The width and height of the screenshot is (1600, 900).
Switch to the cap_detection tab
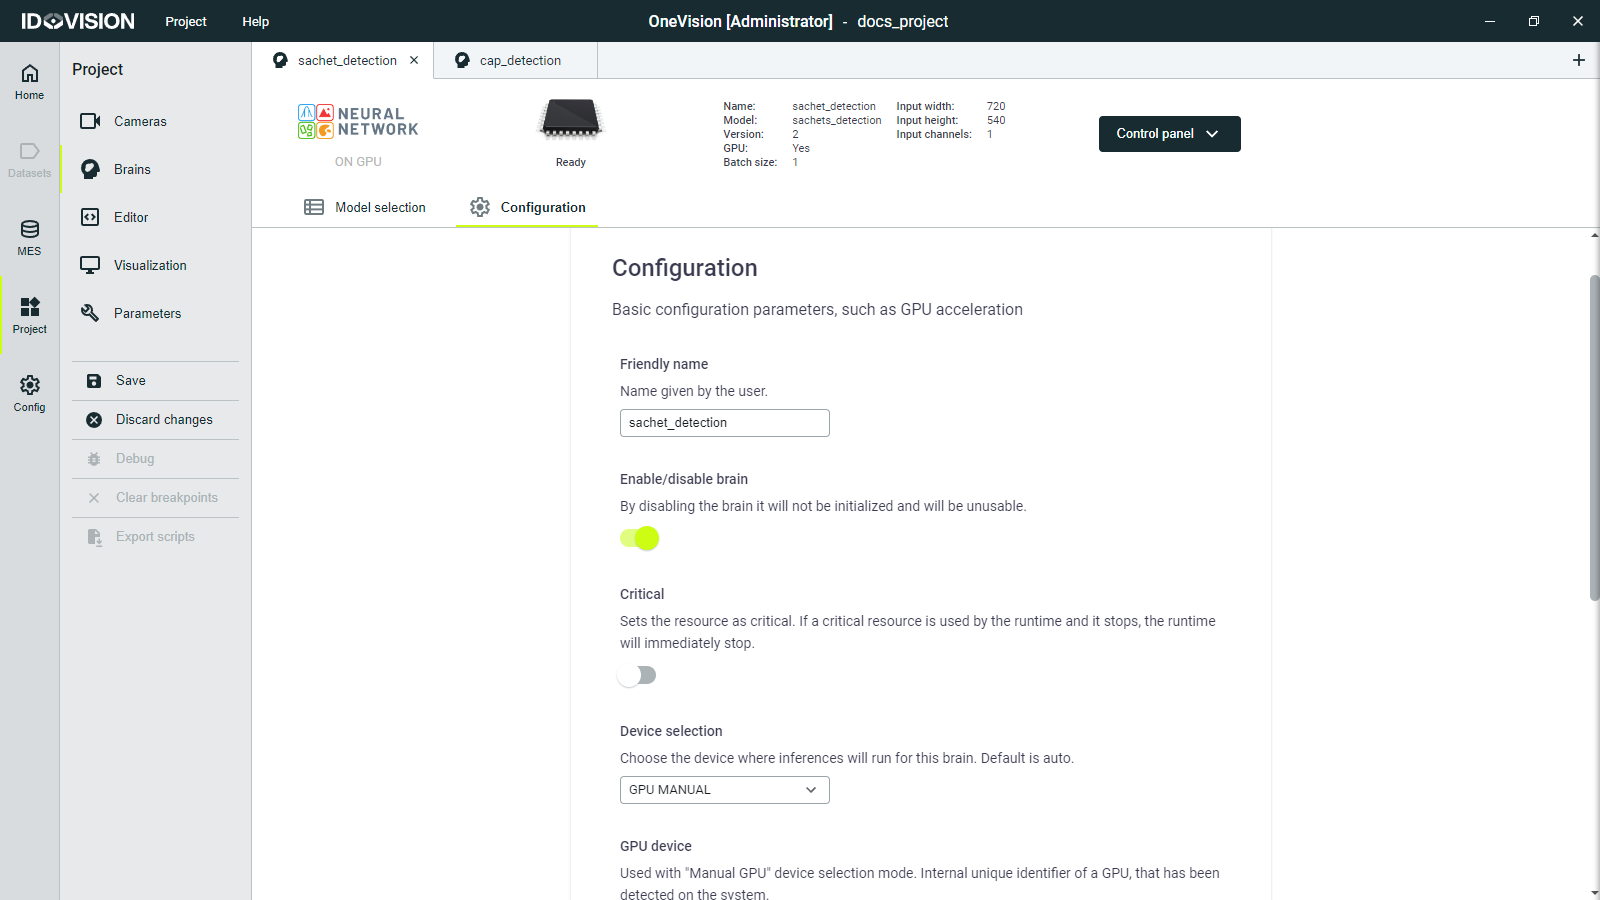tap(519, 60)
